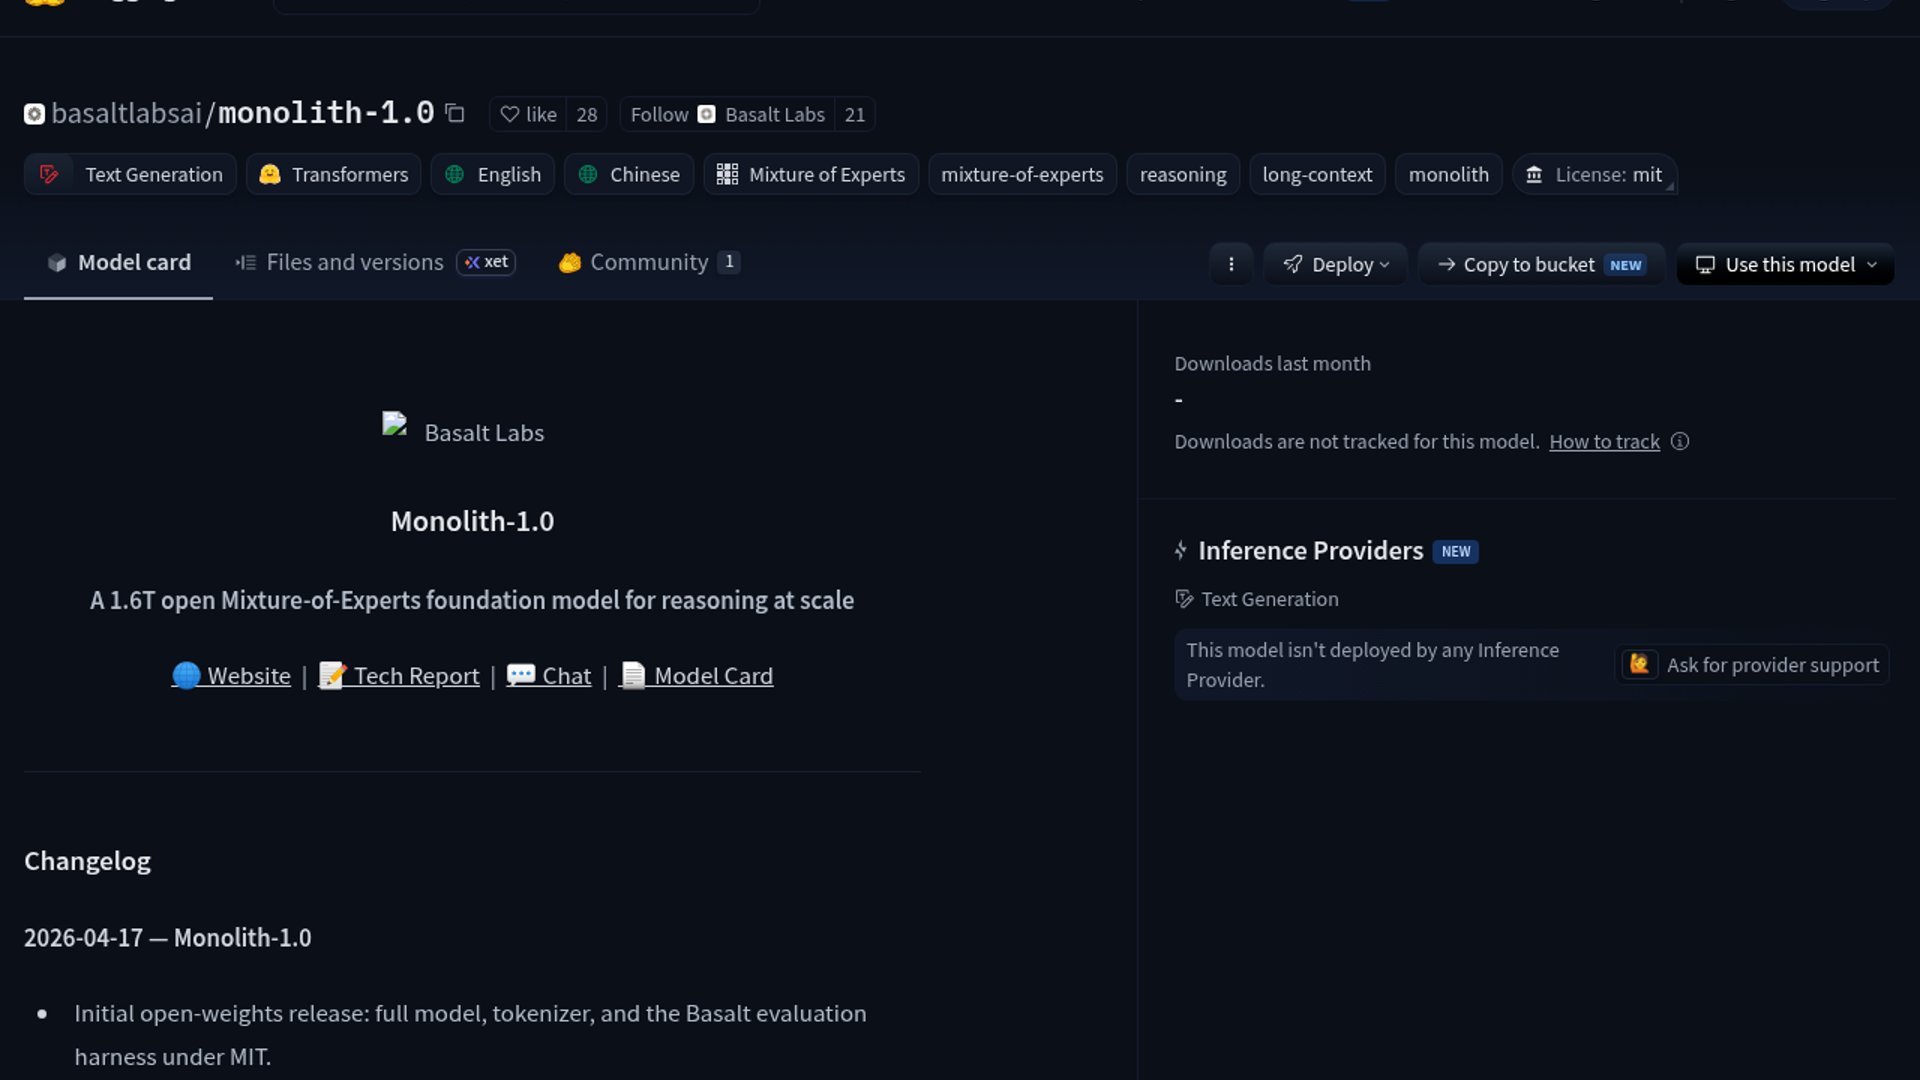Click the Basalt Labs avatar in Follow button
1920x1080 pixels.
click(x=706, y=114)
